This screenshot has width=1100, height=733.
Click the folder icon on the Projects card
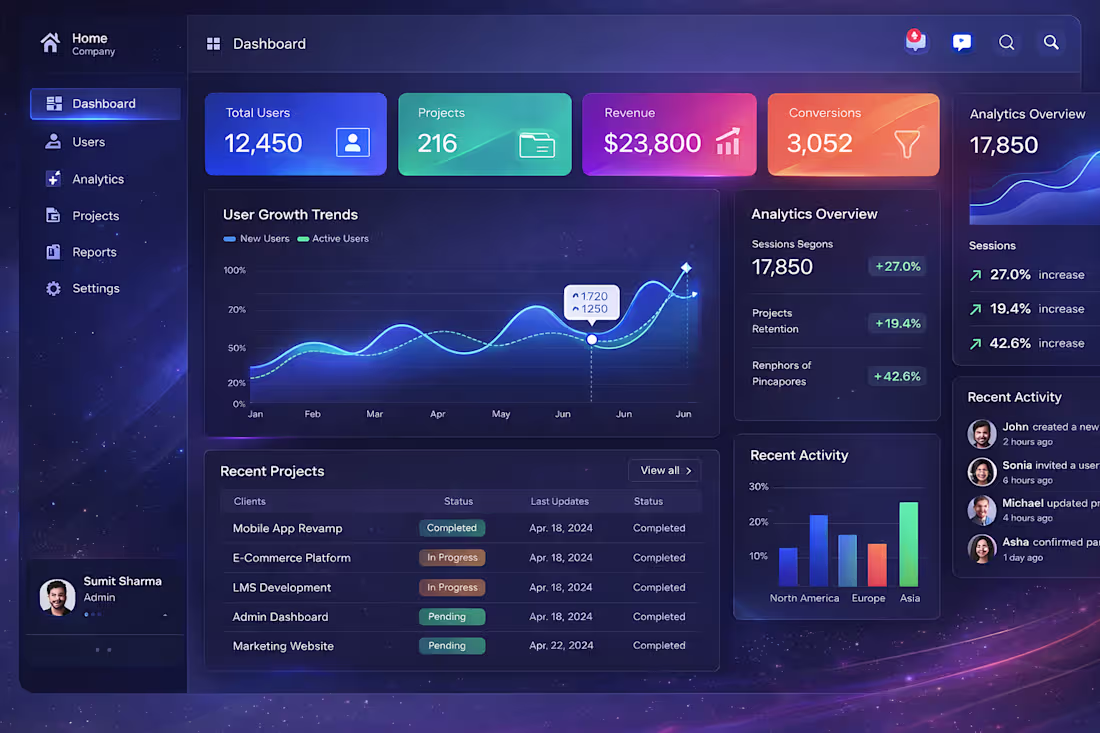537,143
